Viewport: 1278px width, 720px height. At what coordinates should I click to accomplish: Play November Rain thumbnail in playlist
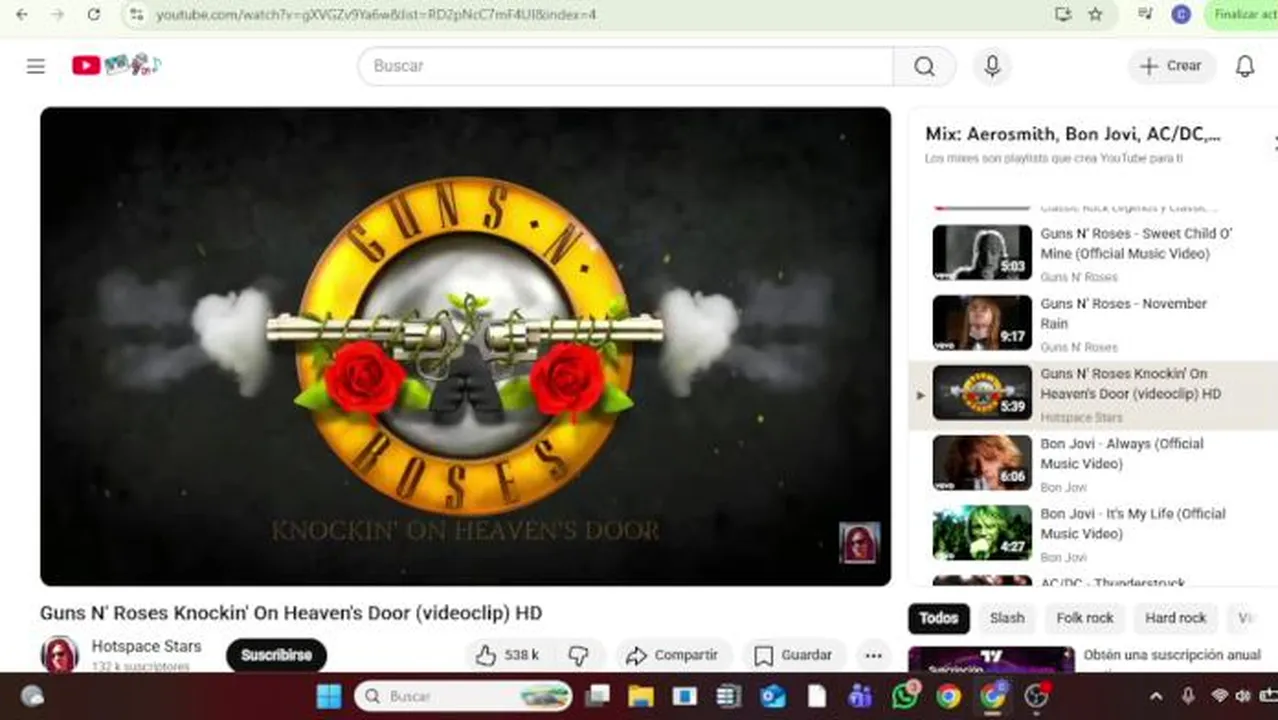coord(982,322)
